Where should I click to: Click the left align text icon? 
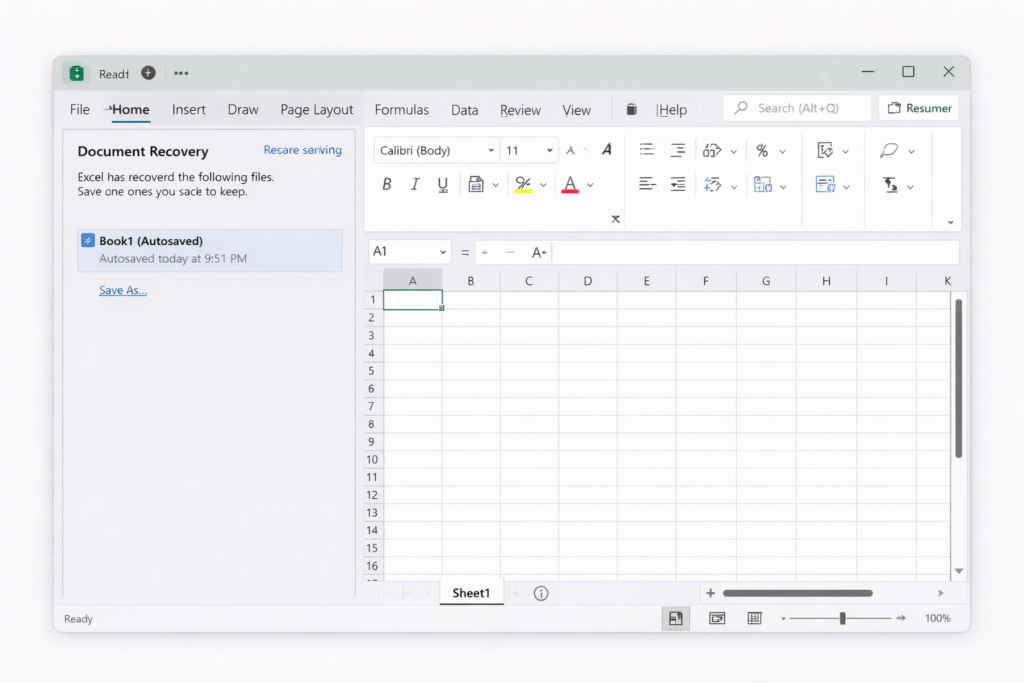(x=647, y=184)
